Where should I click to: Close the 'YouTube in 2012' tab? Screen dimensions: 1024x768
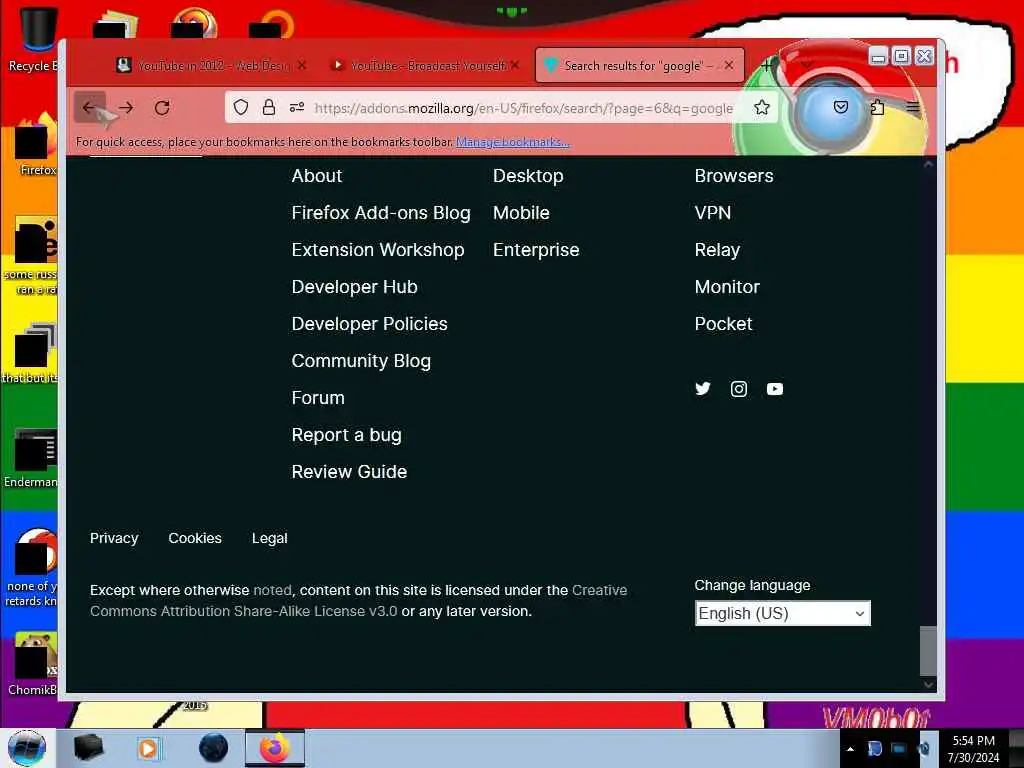(x=302, y=65)
